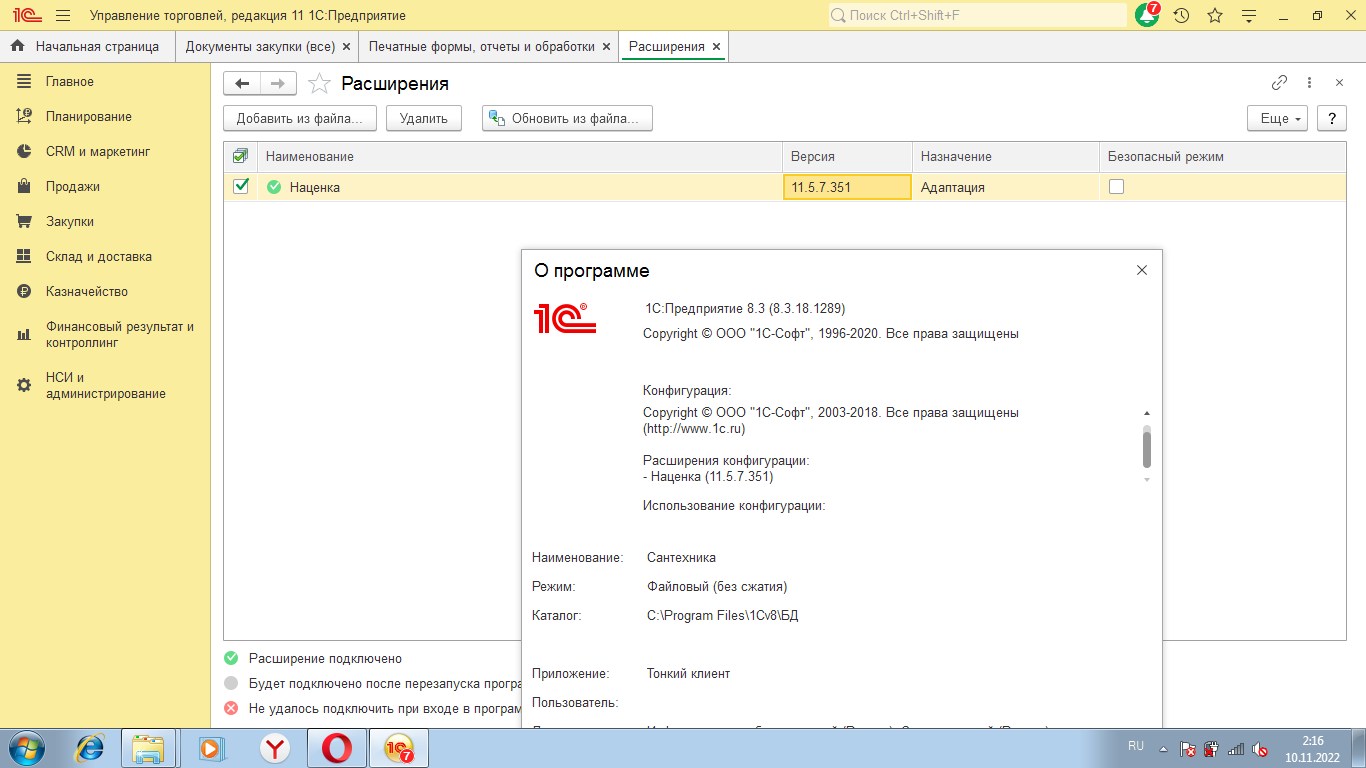Click version cell 11.5.7.351
This screenshot has height=768, width=1366.
847,187
